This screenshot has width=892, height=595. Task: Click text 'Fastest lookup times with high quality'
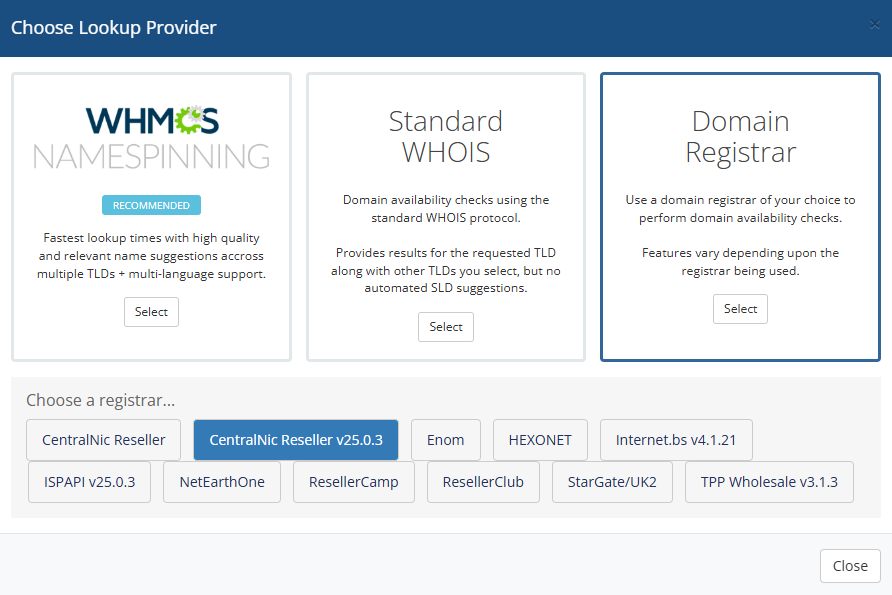(151, 238)
